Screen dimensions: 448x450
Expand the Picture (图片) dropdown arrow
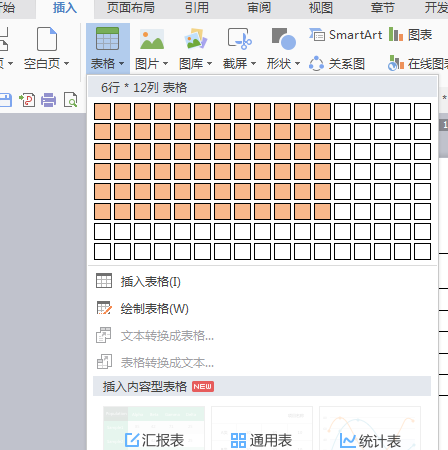165,63
